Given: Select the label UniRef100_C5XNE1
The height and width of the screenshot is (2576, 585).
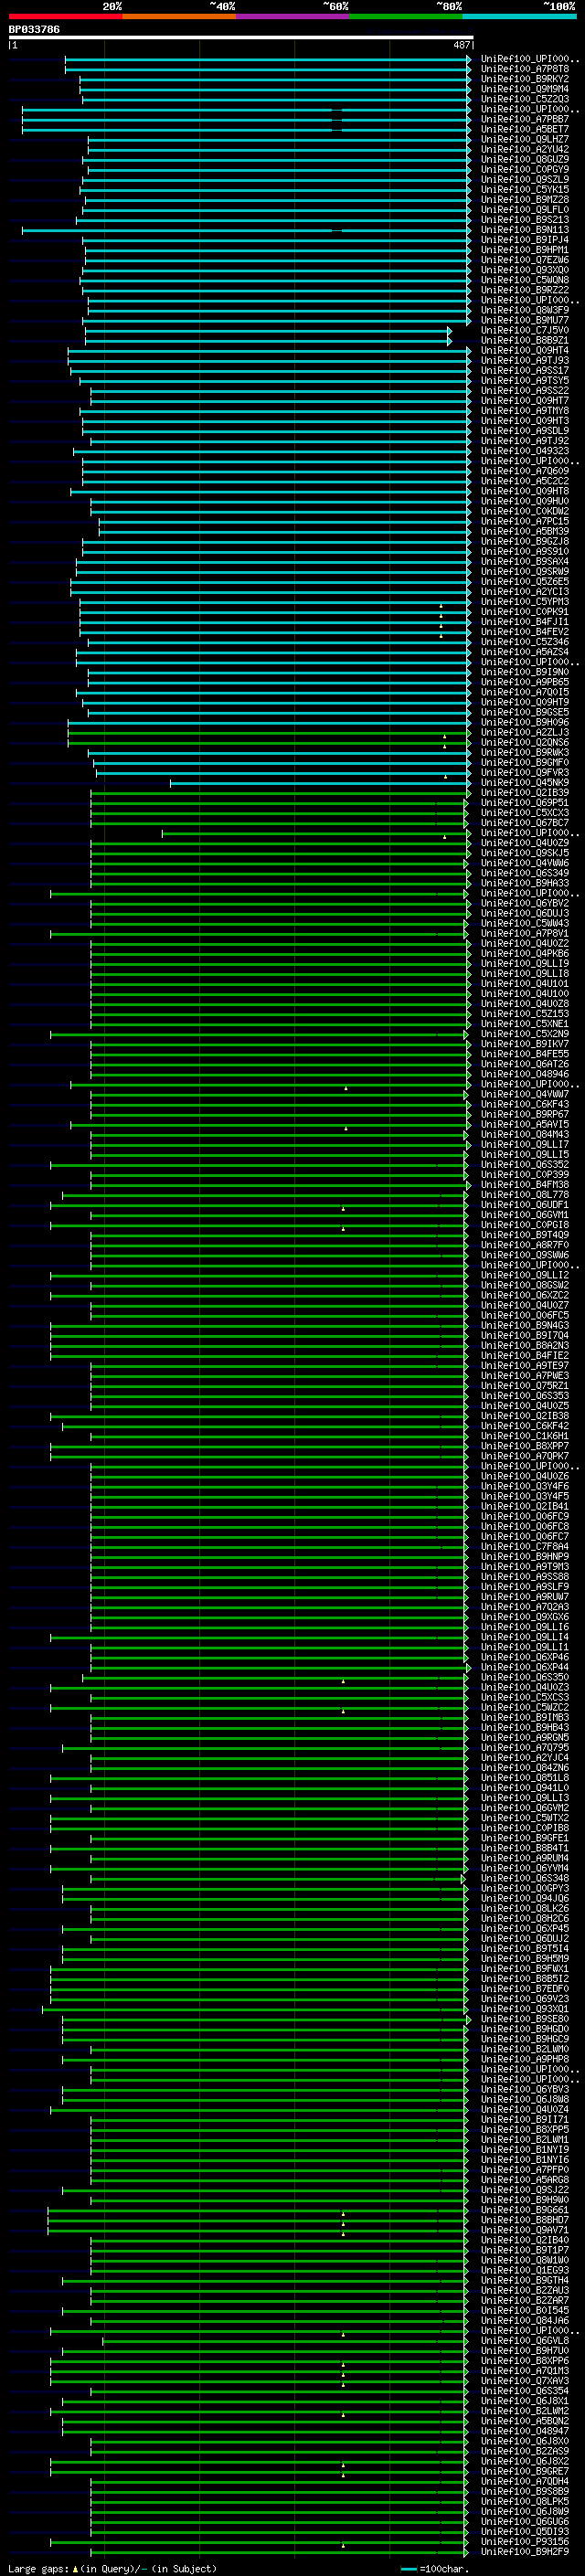Looking at the screenshot, I should pos(525,1024).
